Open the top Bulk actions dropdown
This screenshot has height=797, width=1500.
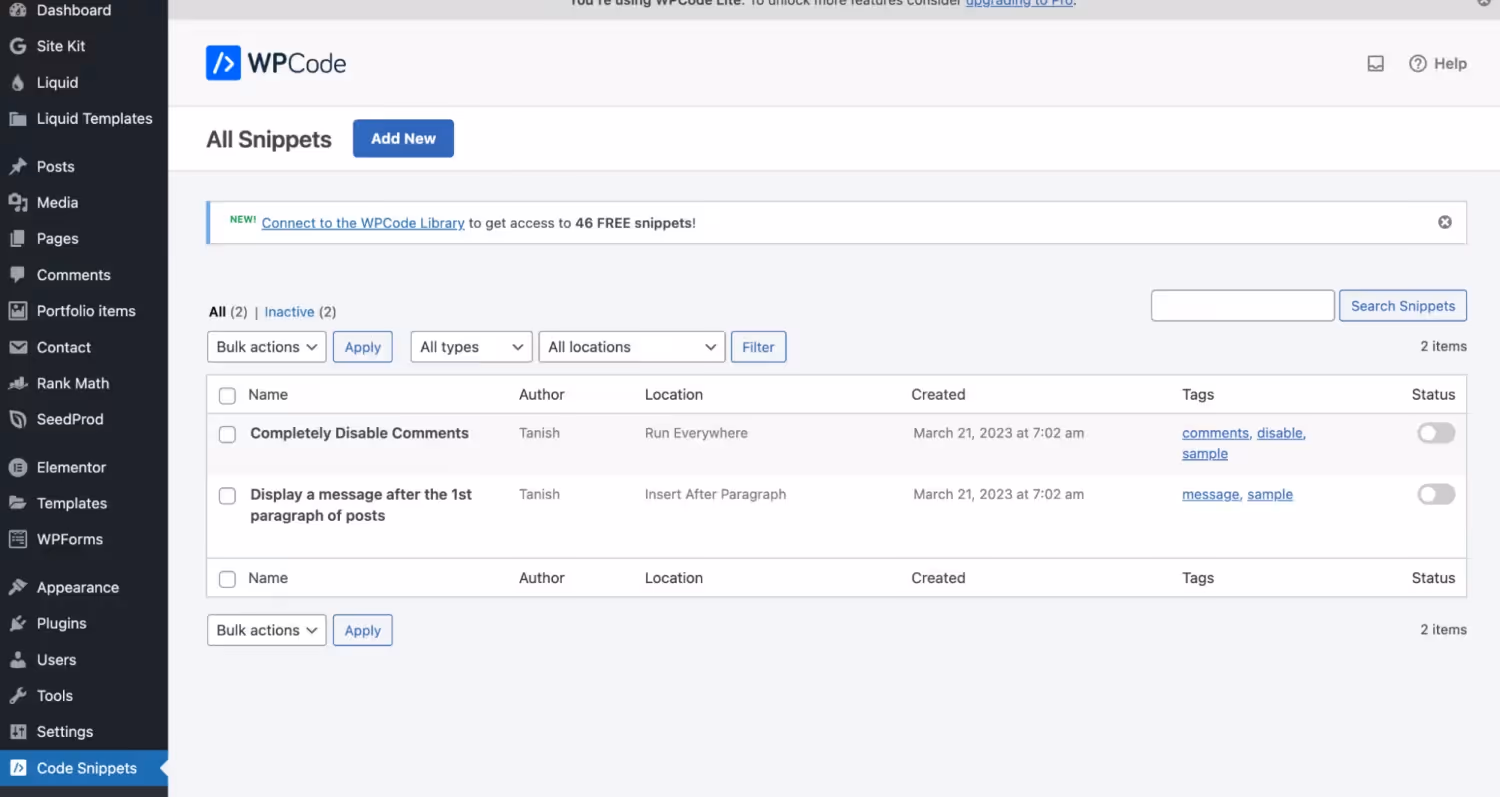[x=267, y=347]
